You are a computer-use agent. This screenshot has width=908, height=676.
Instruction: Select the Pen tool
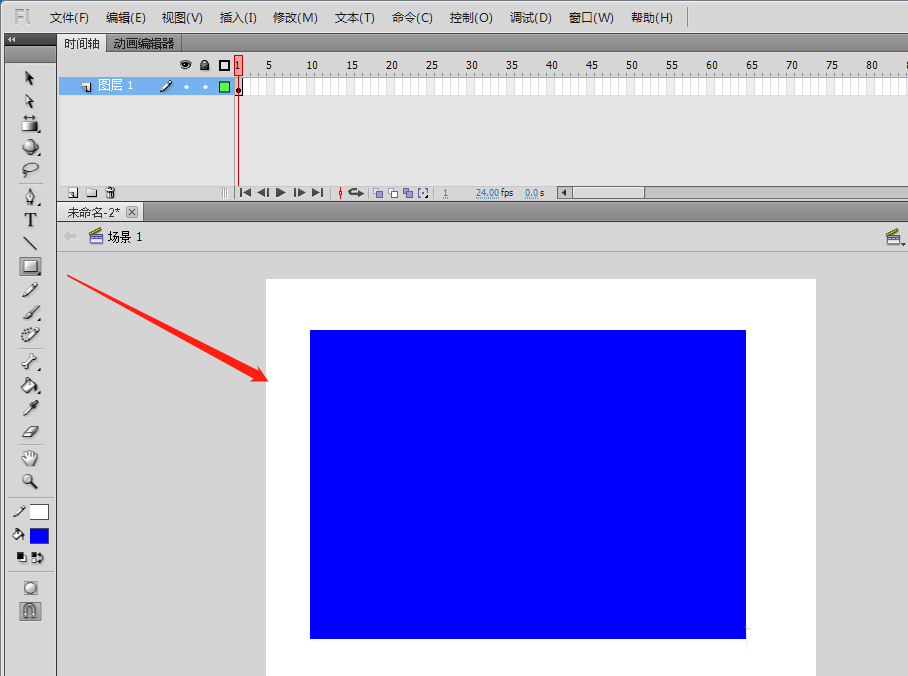[30, 196]
